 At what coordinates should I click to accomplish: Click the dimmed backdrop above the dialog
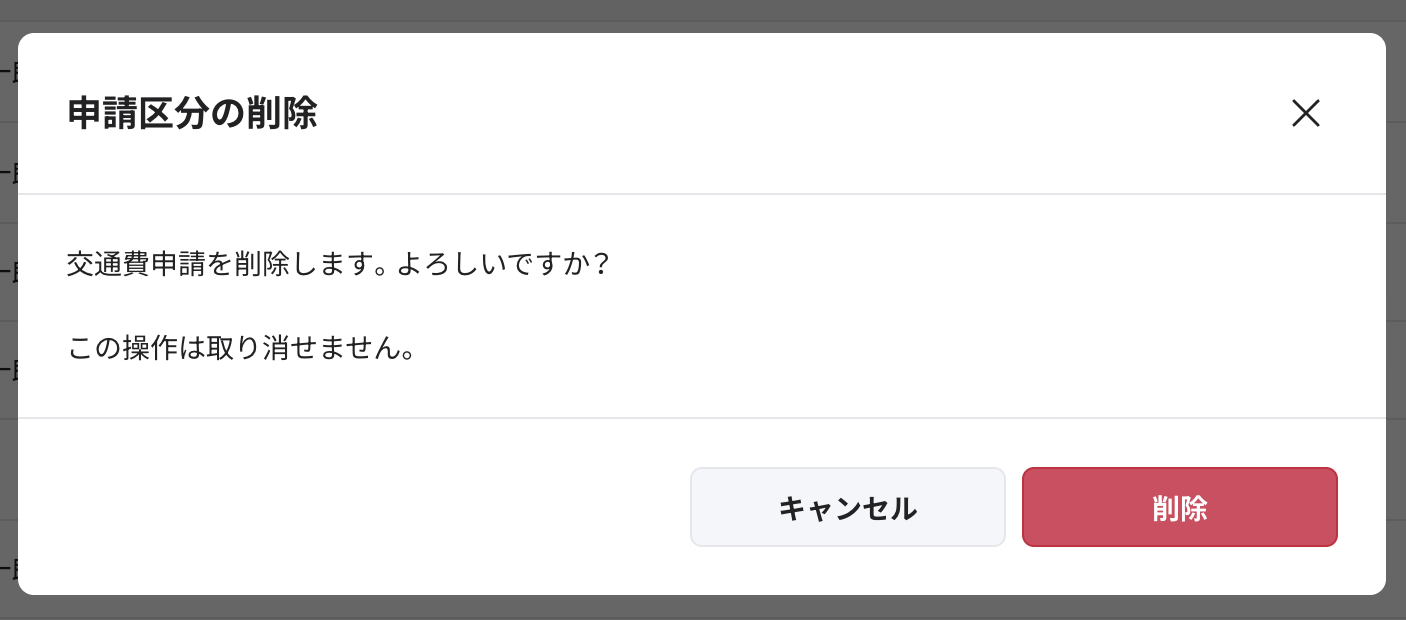[700, 14]
